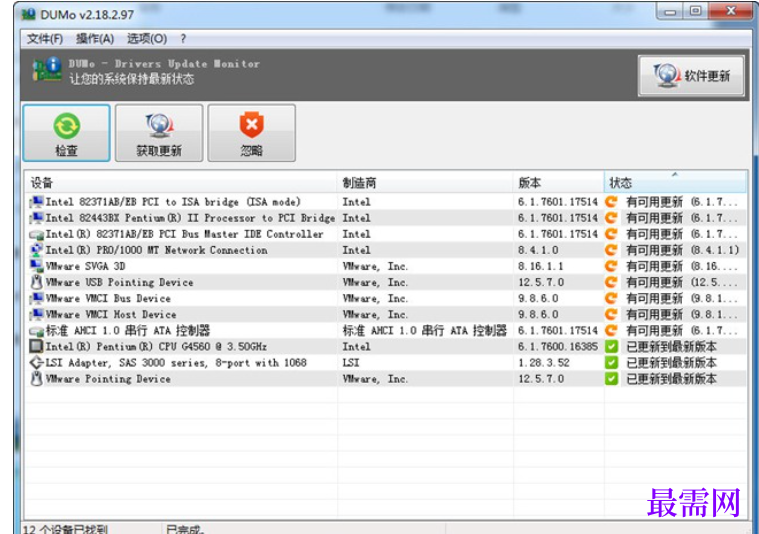
Task: Click device icon of ISA bridge row
Action: click(x=36, y=202)
